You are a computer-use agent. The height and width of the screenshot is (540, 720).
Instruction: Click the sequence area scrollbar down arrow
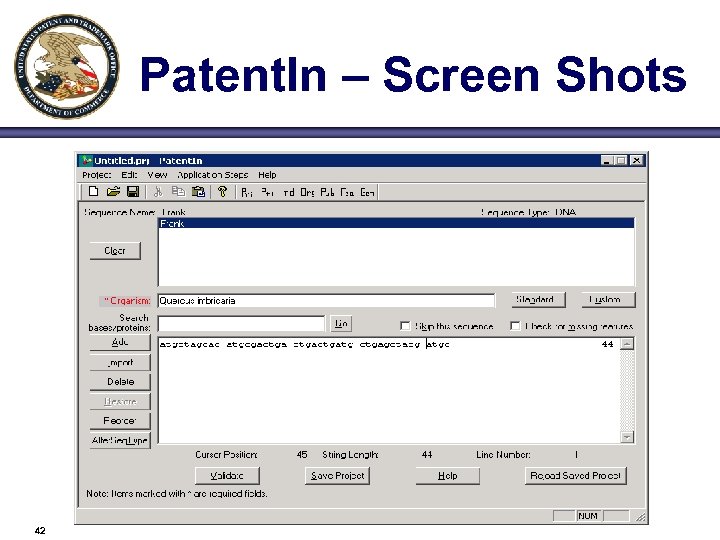coord(627,437)
